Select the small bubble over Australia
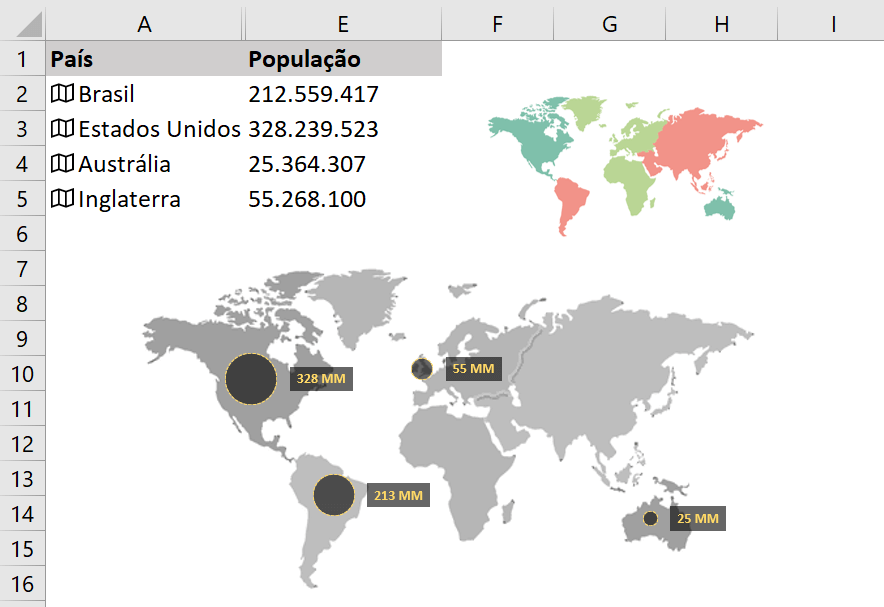 pyautogui.click(x=650, y=518)
